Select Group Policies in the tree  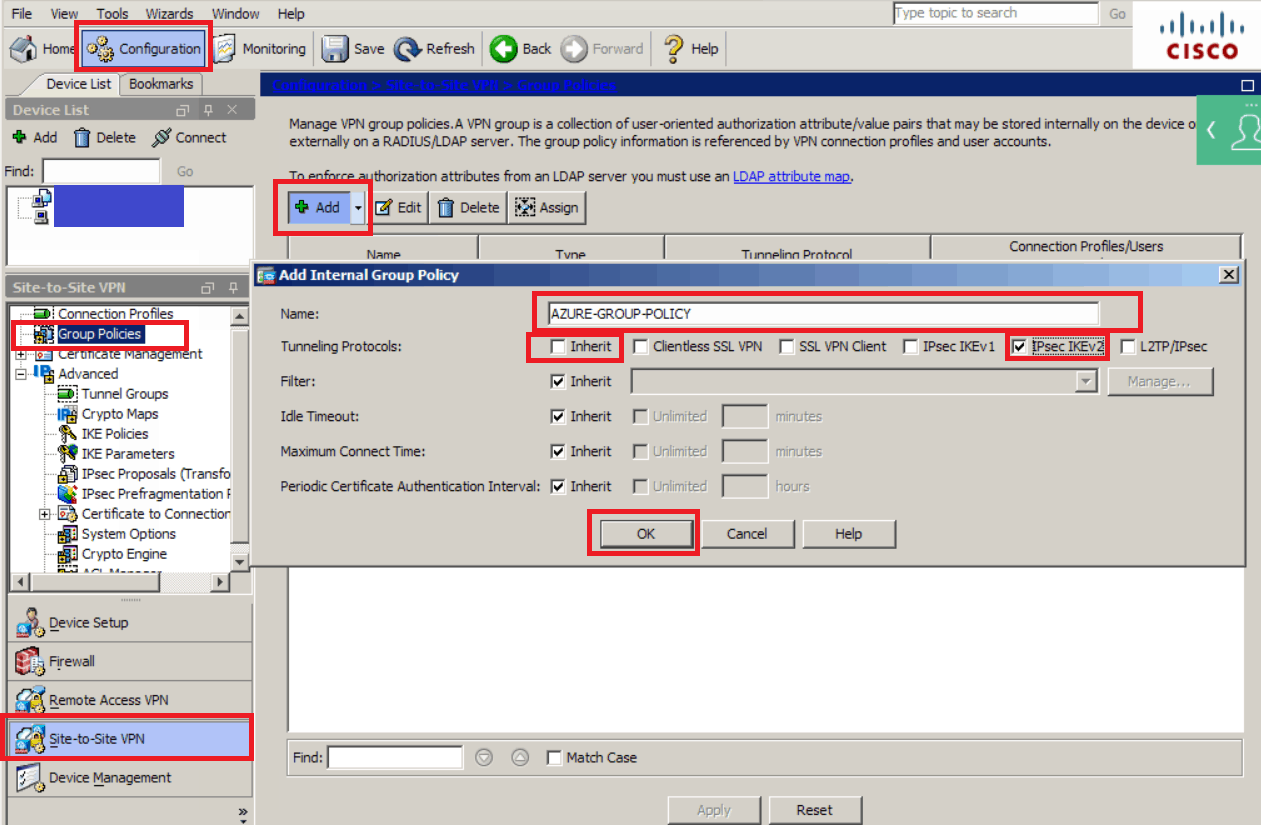[99, 334]
